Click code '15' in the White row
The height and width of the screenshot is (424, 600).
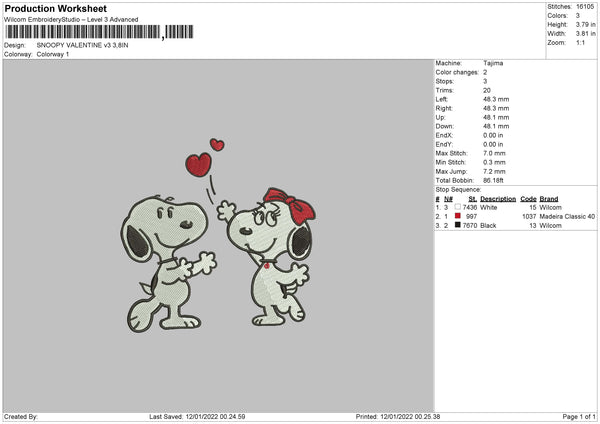[533, 207]
